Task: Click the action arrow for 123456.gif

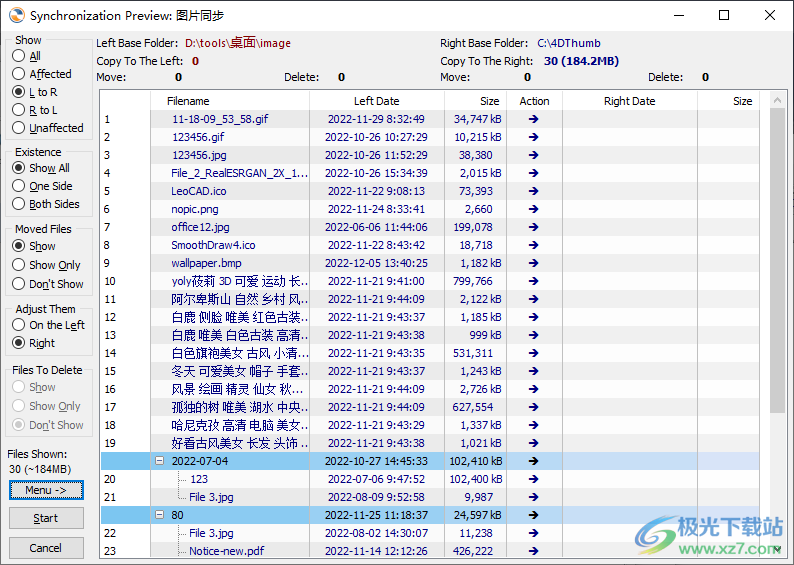Action: [533, 137]
